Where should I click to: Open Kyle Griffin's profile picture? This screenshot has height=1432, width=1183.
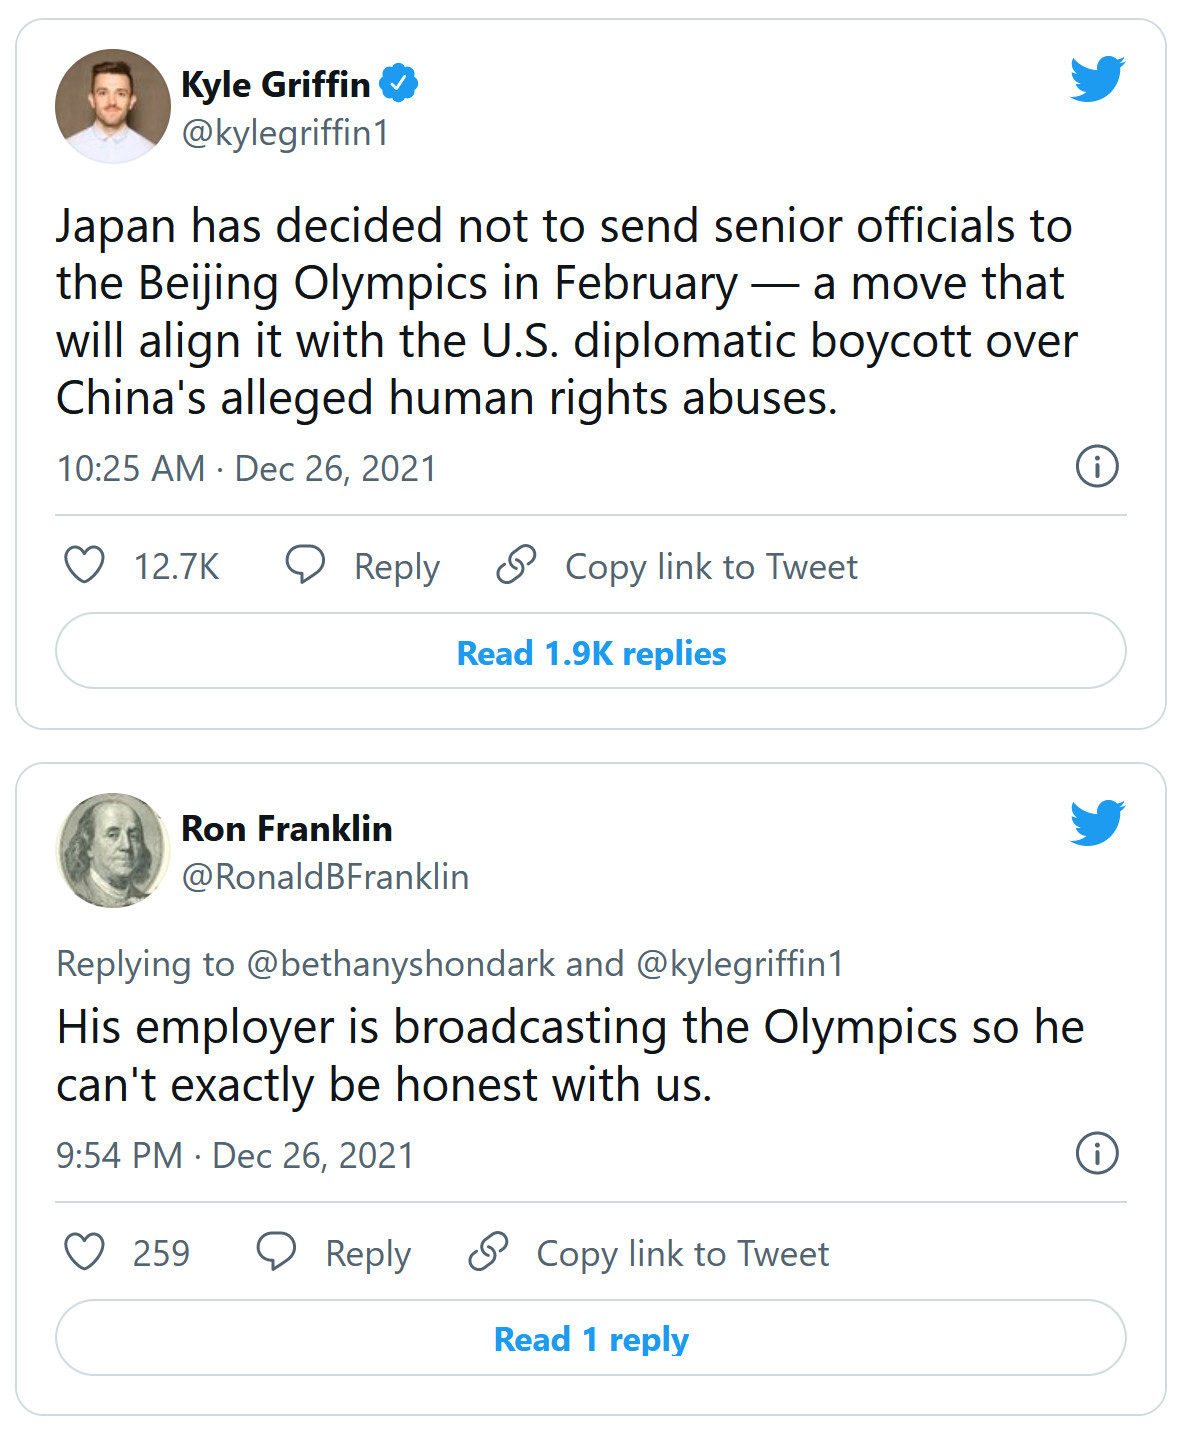[112, 106]
